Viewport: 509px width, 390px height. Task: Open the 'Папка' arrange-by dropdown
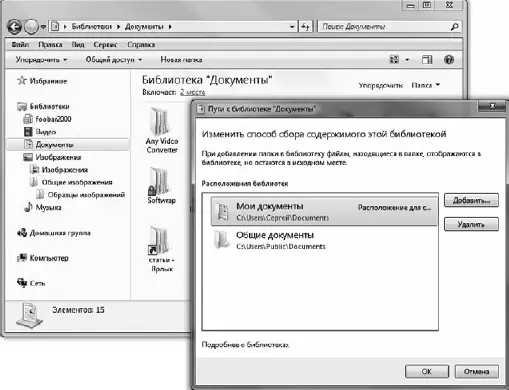pos(426,85)
